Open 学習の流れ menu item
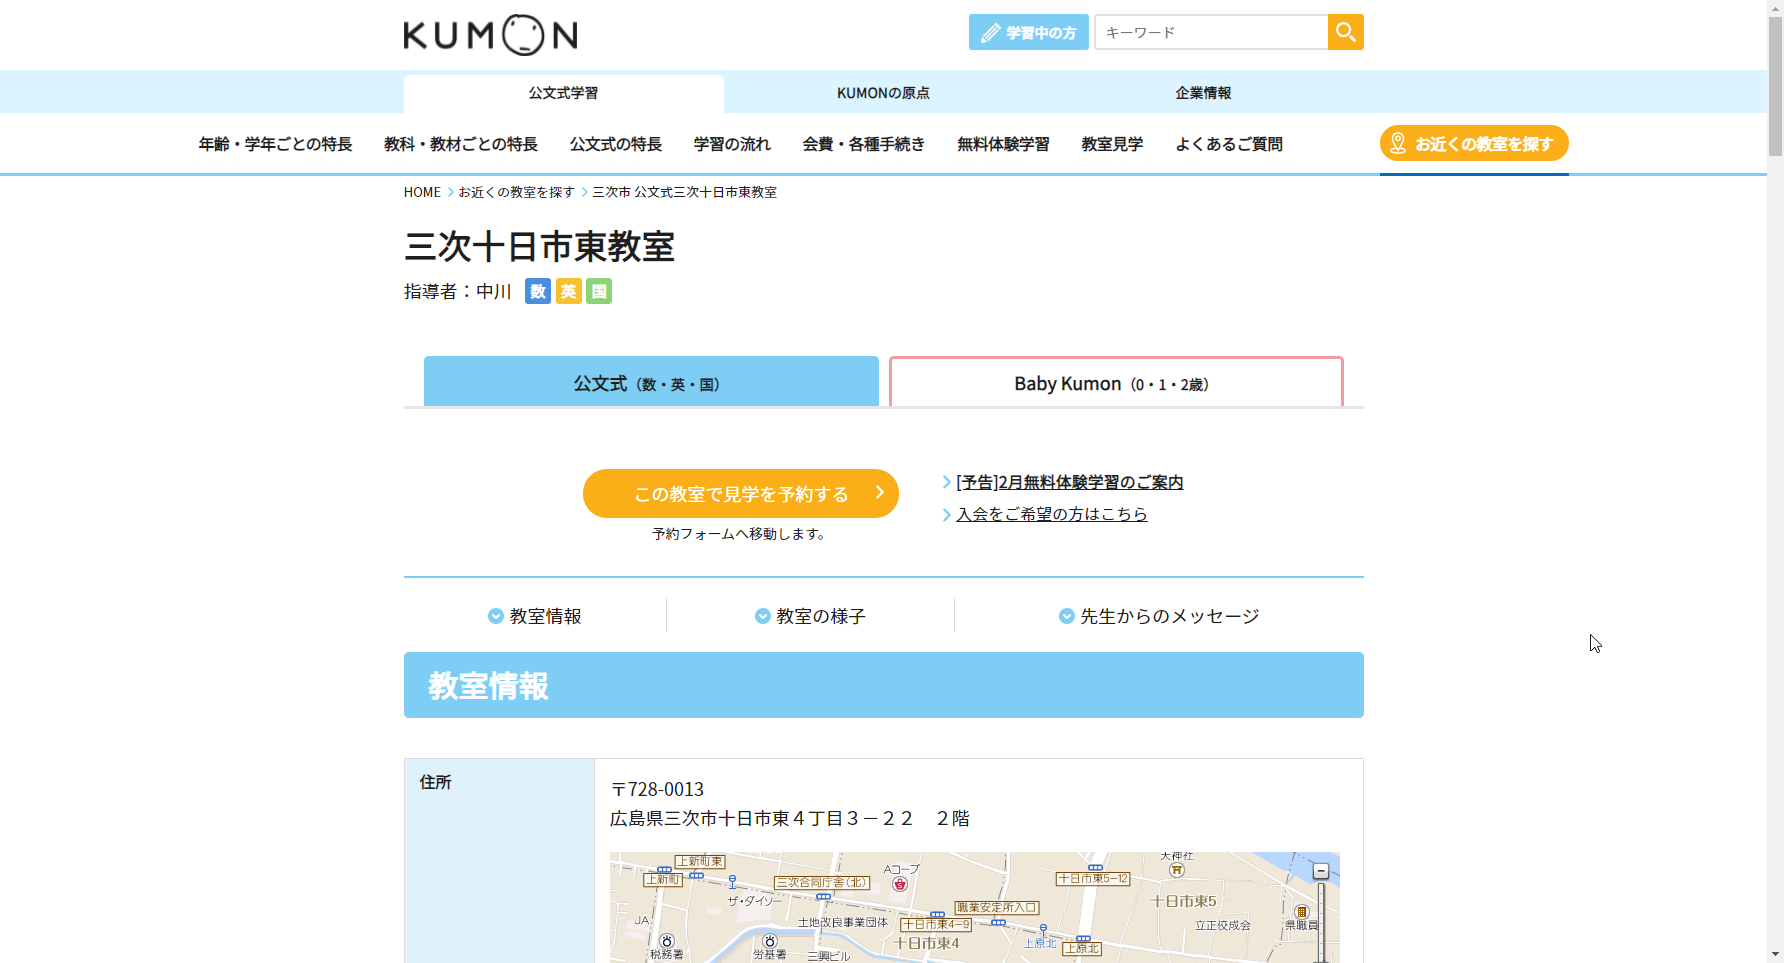Image resolution: width=1784 pixels, height=963 pixels. (x=732, y=144)
